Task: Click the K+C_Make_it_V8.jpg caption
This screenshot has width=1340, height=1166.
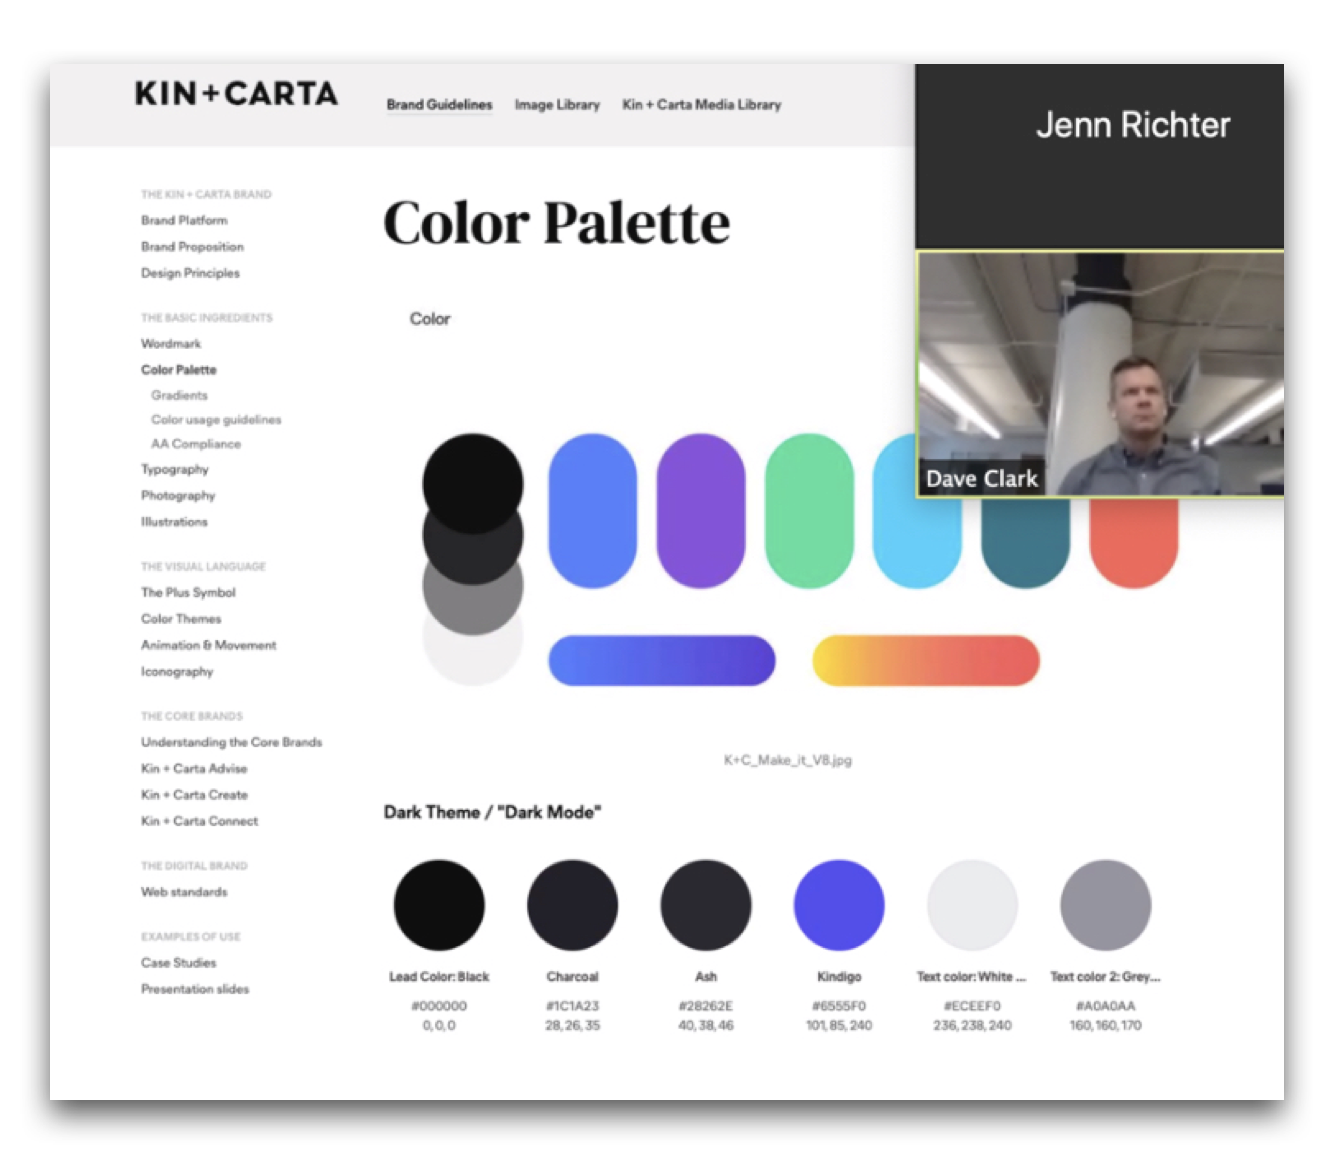Action: 788,760
